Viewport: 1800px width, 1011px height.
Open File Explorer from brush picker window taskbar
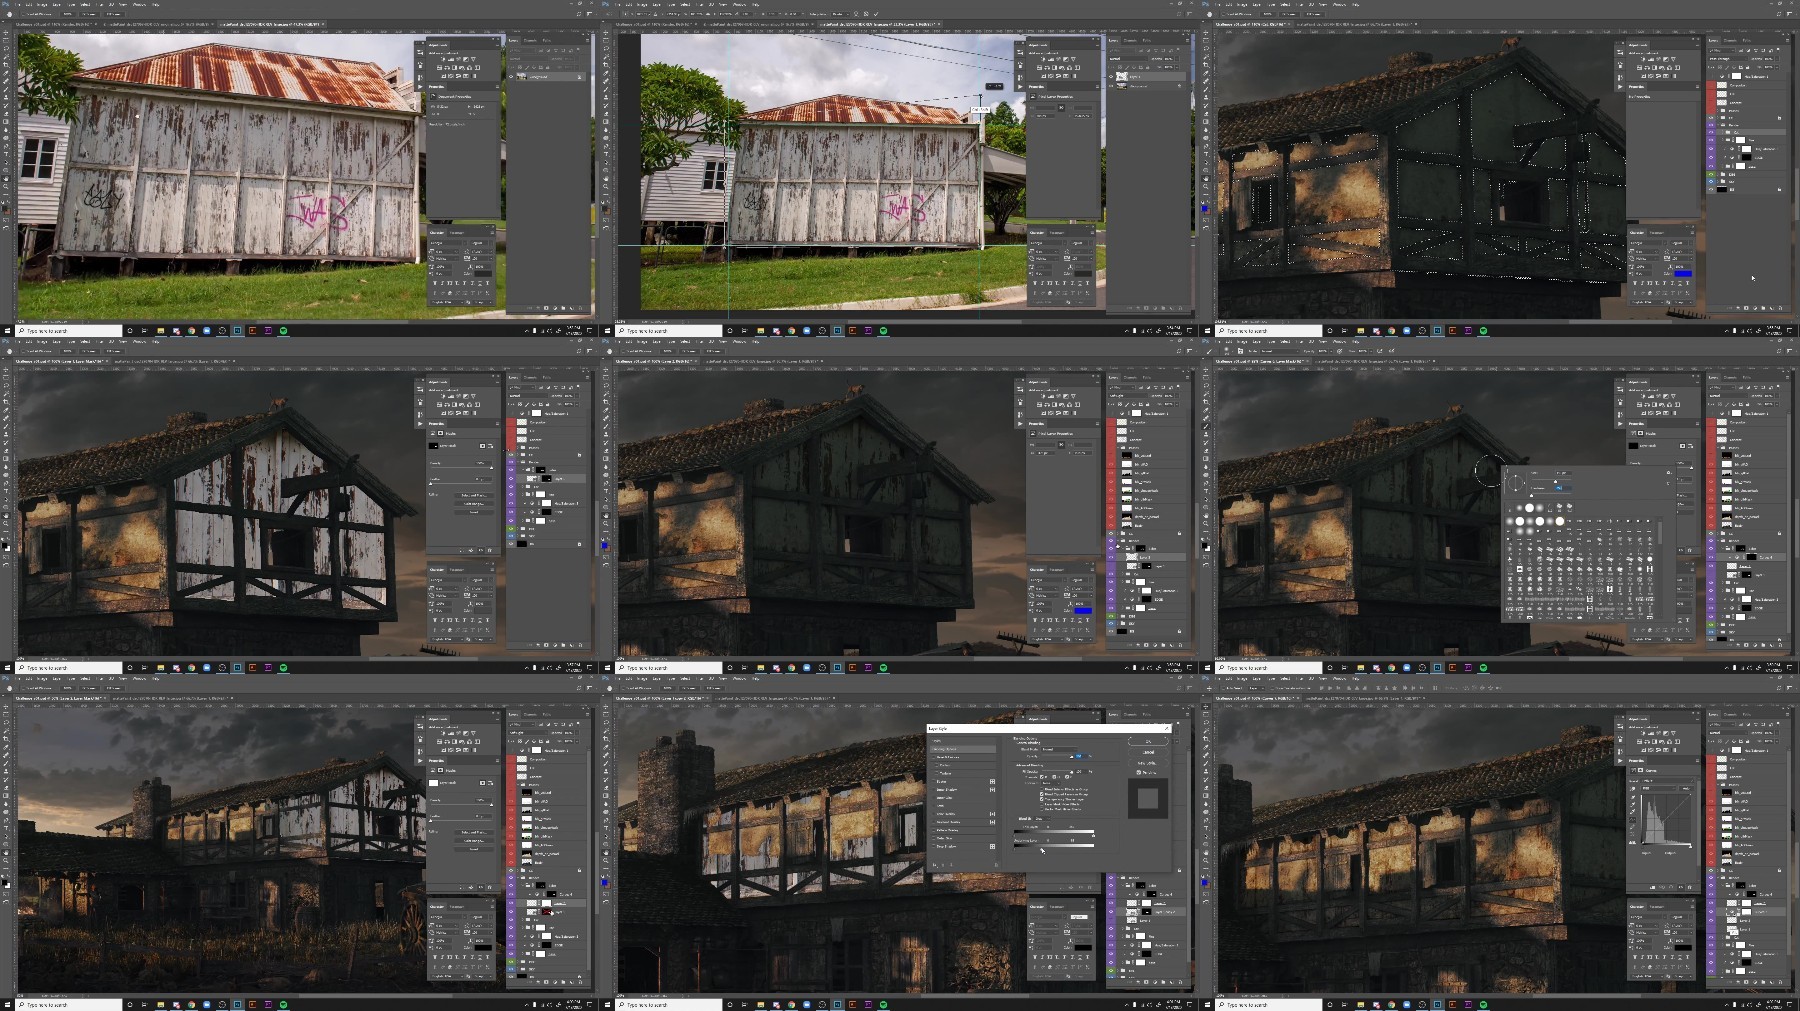1361,667
